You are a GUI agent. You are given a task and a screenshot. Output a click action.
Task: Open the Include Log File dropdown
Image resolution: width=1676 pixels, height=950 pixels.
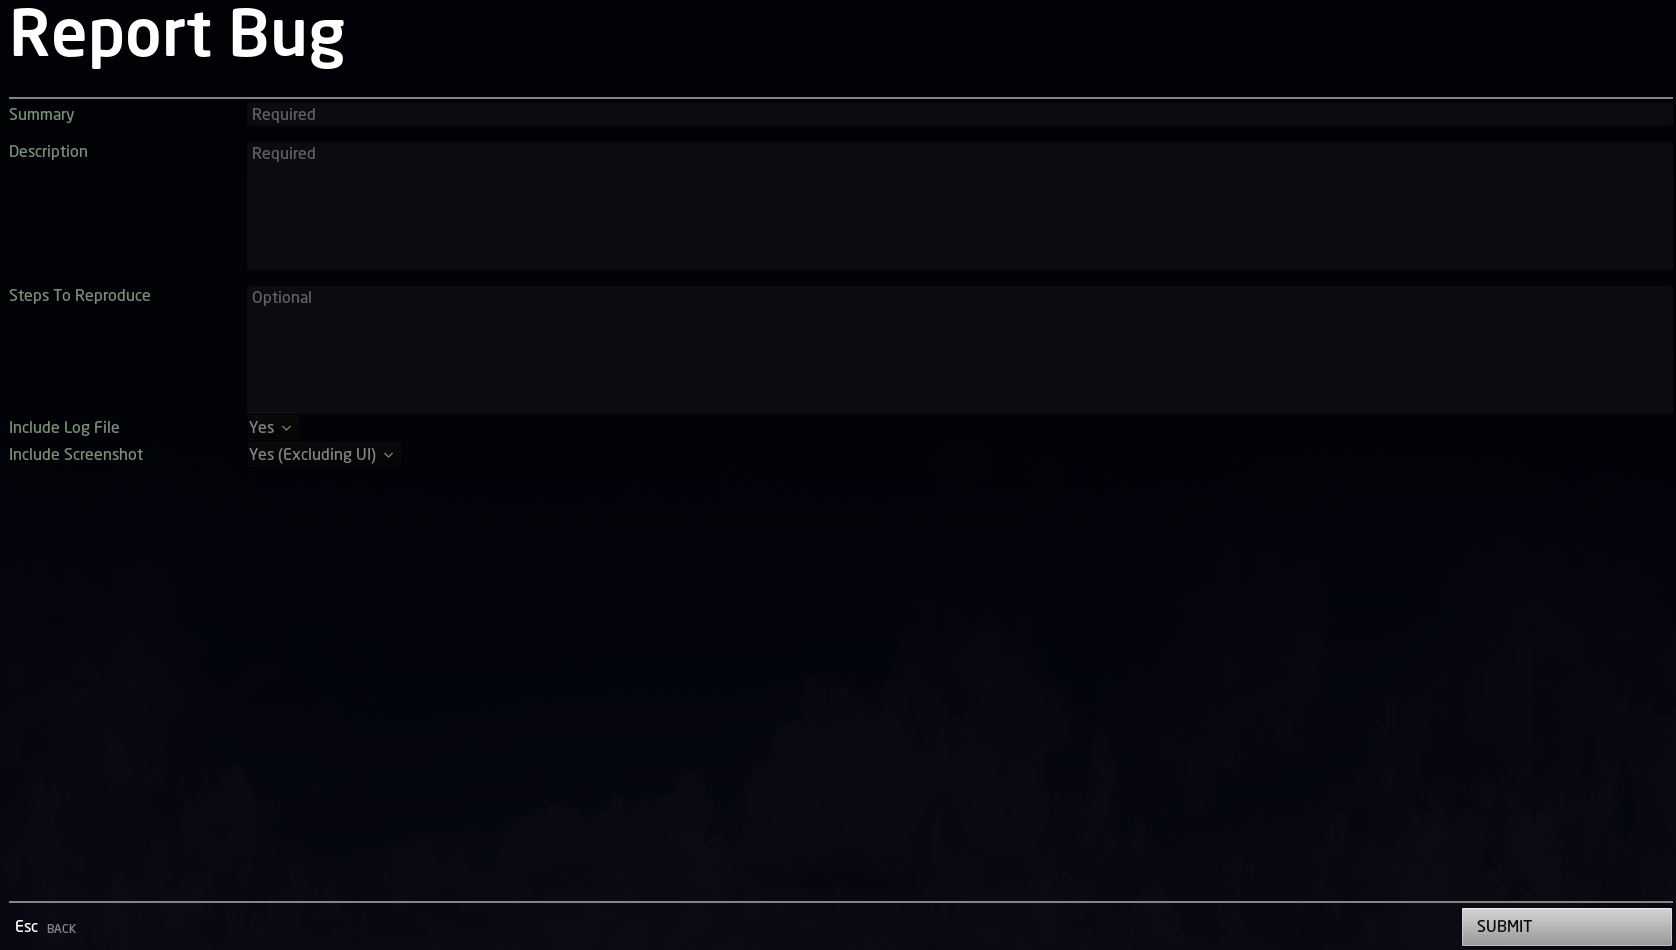pyautogui.click(x=271, y=428)
